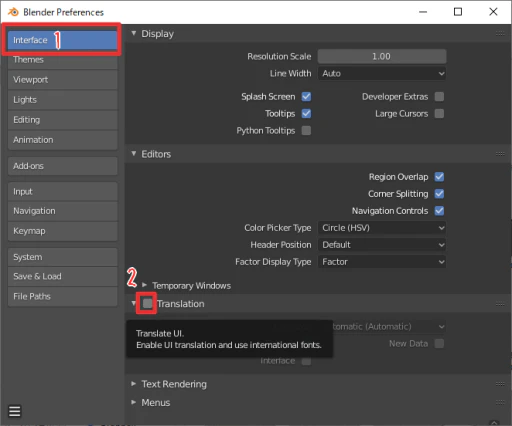Go to the Keymap section
This screenshot has height=426, width=512.
tap(63, 231)
